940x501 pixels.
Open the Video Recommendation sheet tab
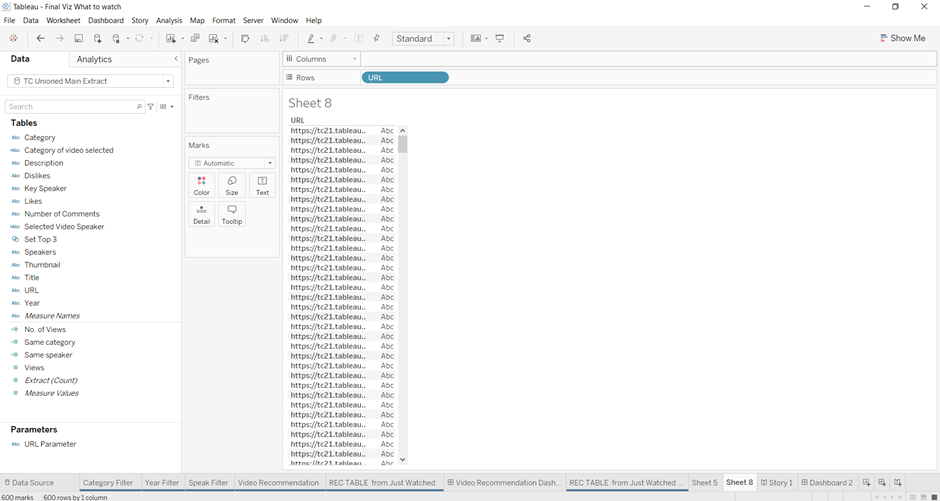click(278, 482)
